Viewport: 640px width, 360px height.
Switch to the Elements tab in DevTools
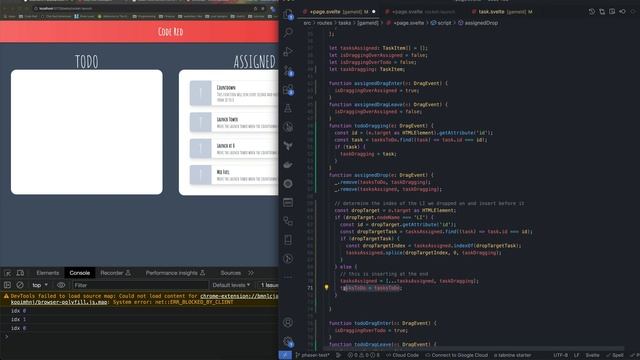[x=48, y=273]
